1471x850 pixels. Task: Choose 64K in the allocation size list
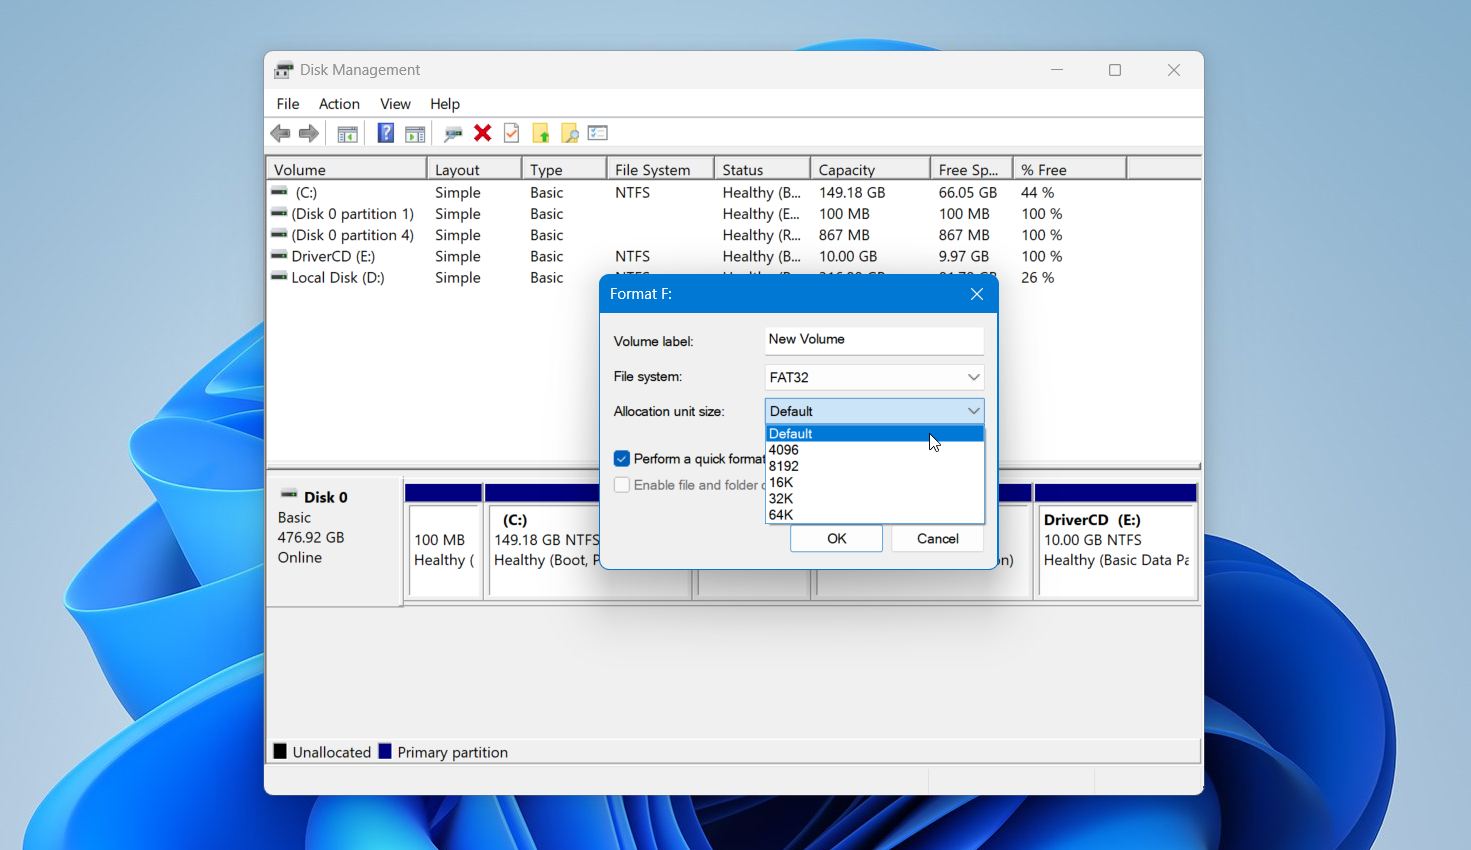(x=875, y=515)
